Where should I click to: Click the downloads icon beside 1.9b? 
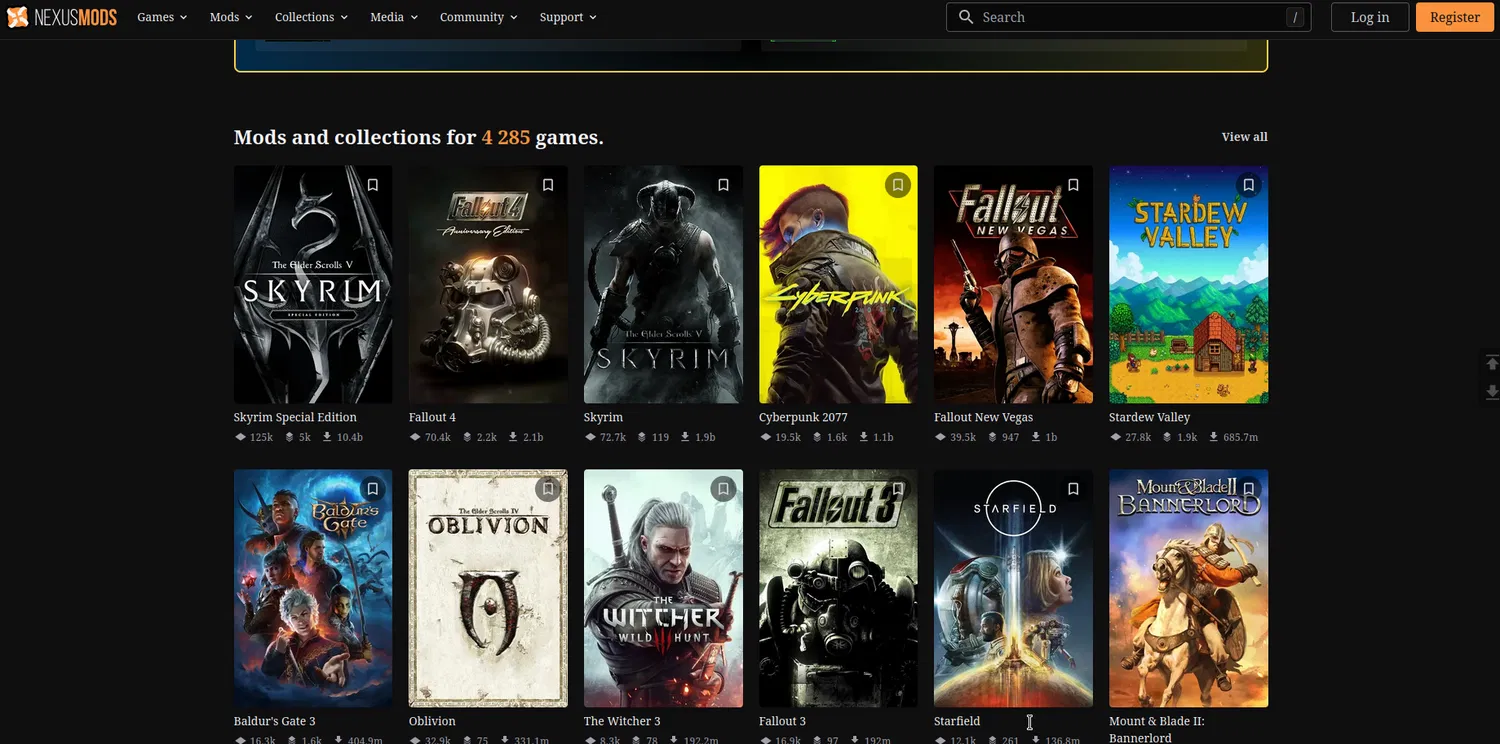[686, 437]
